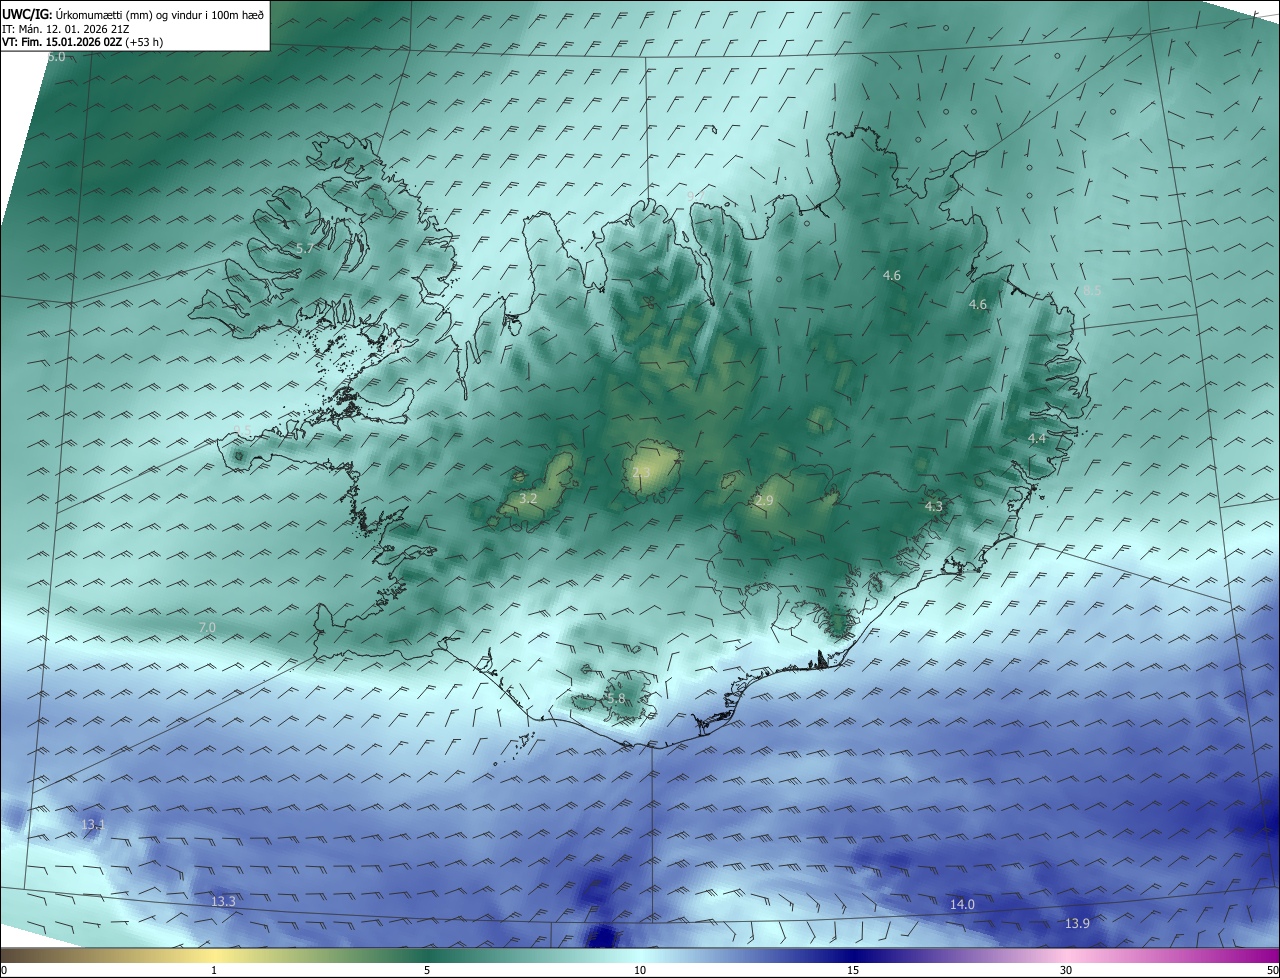The width and height of the screenshot is (1280, 978).
Task: Click the 2.3 value in central Iceland
Action: (x=641, y=472)
